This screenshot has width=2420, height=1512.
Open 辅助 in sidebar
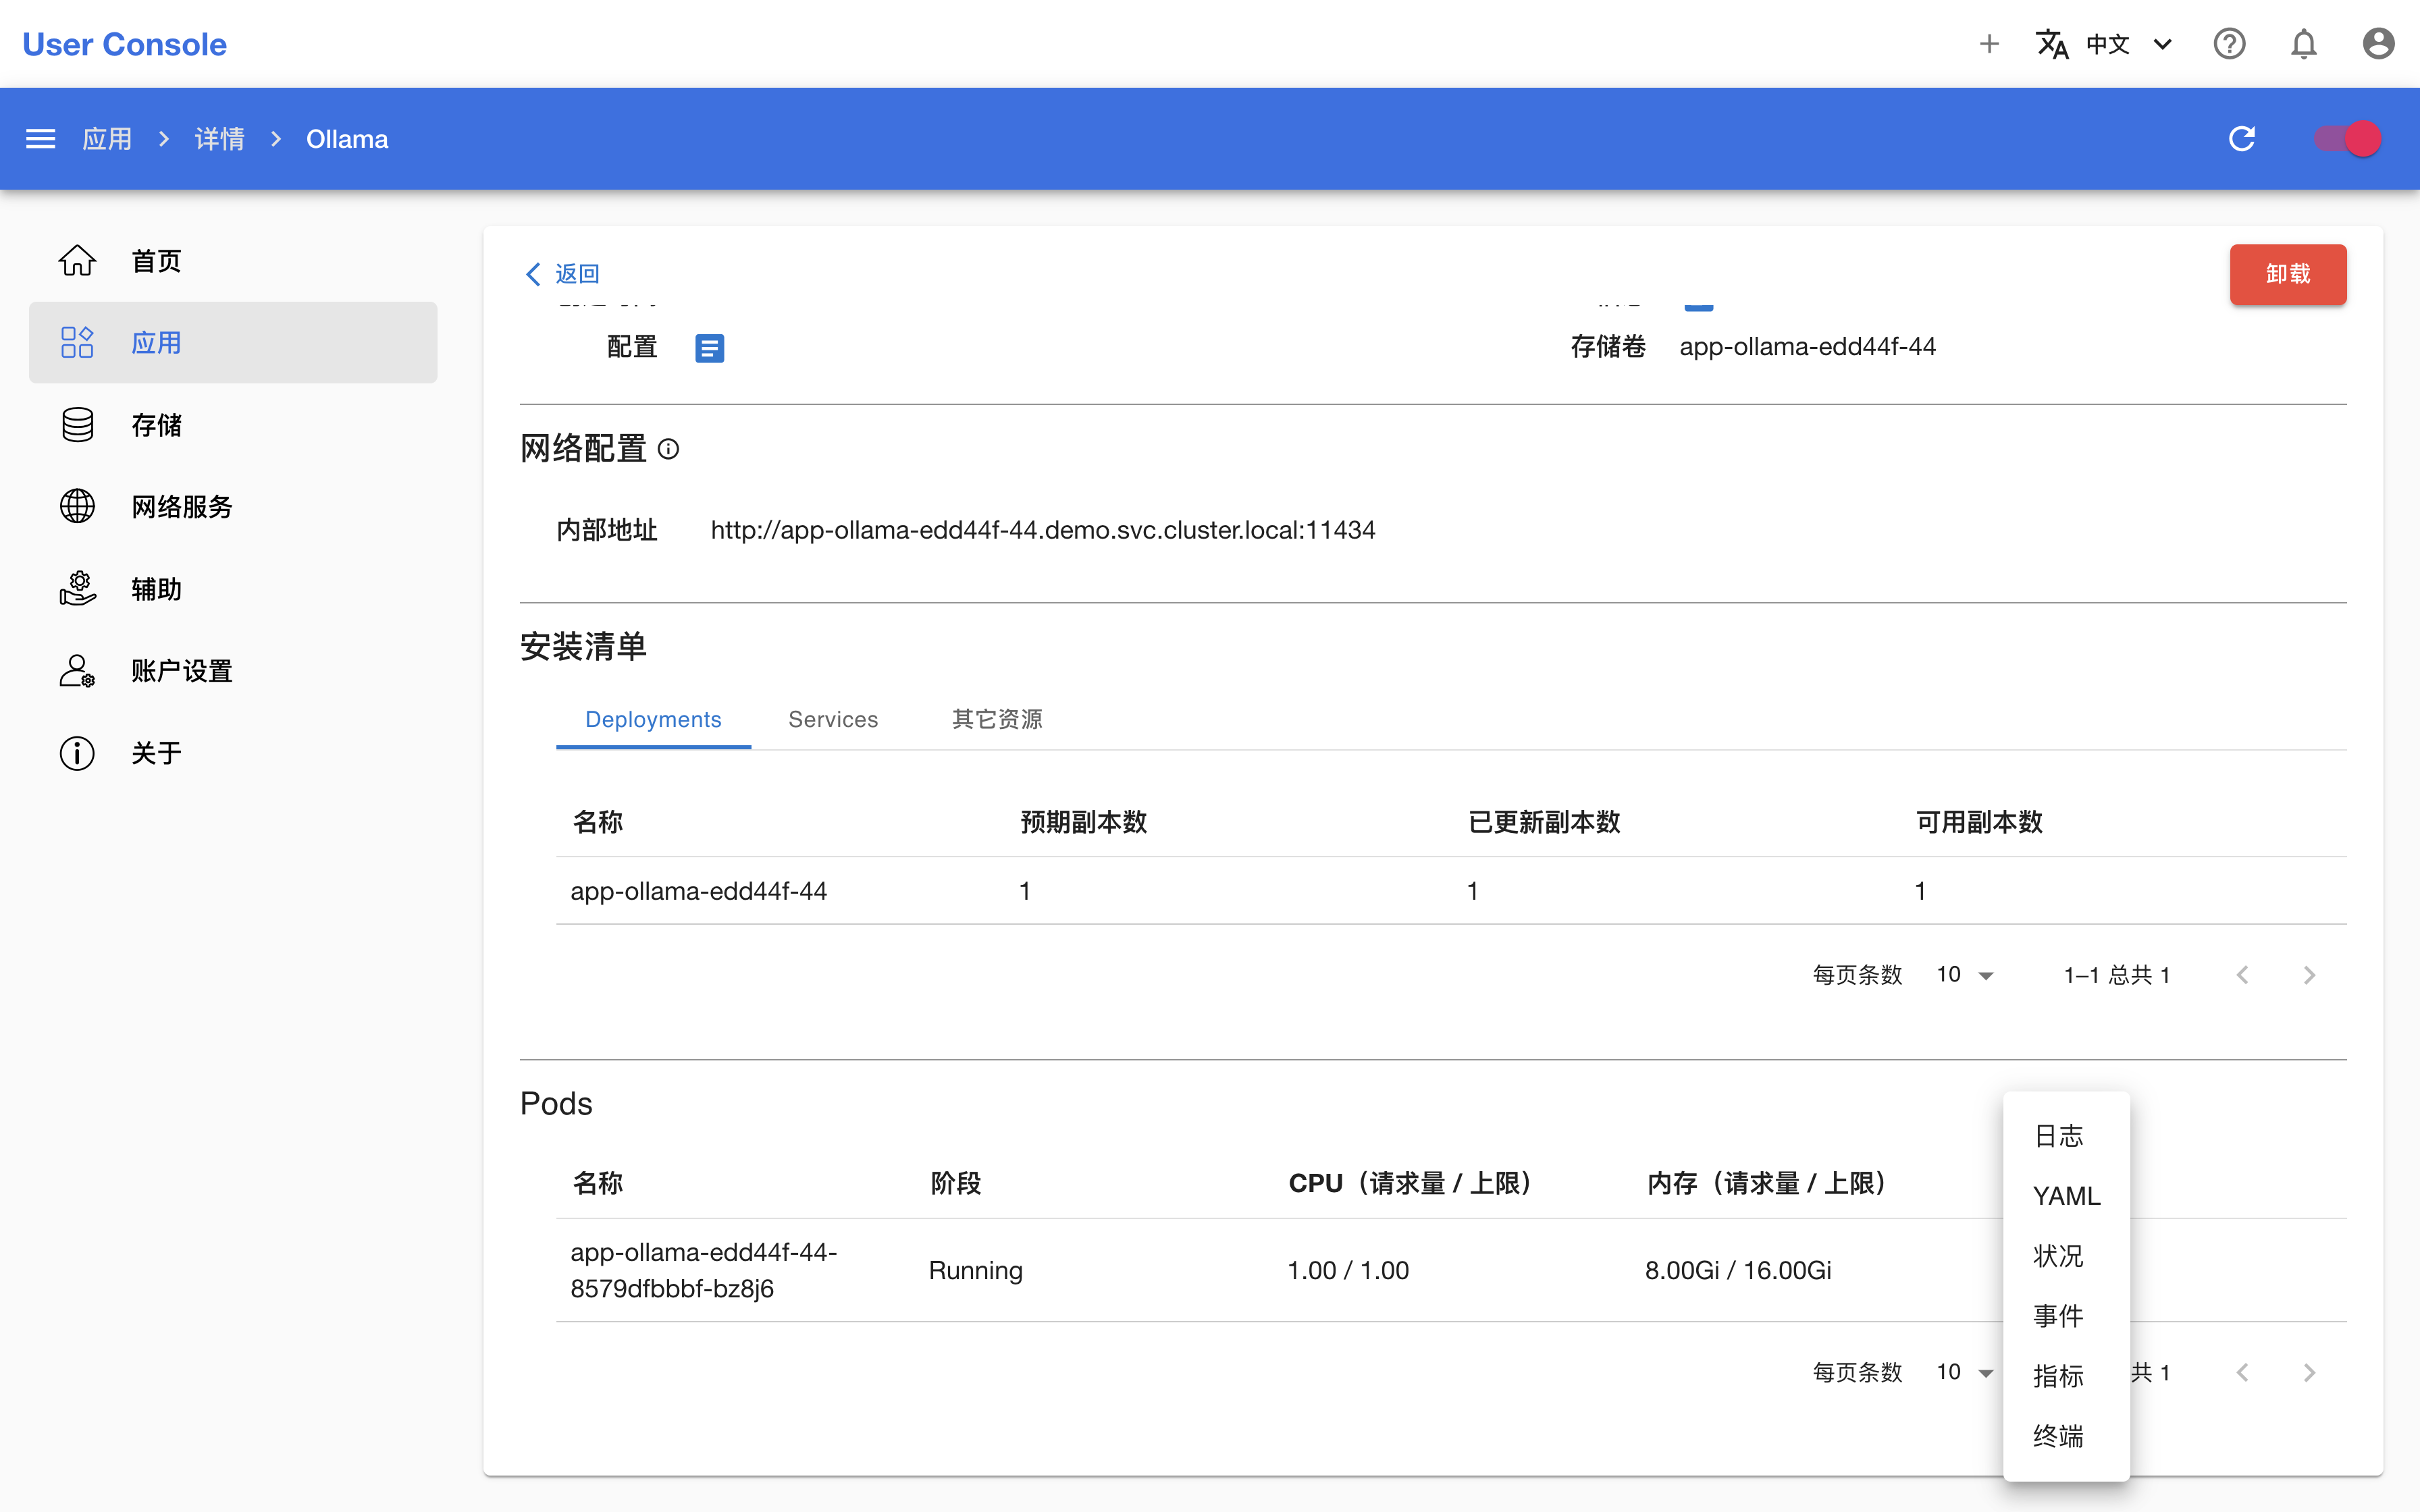(x=233, y=589)
